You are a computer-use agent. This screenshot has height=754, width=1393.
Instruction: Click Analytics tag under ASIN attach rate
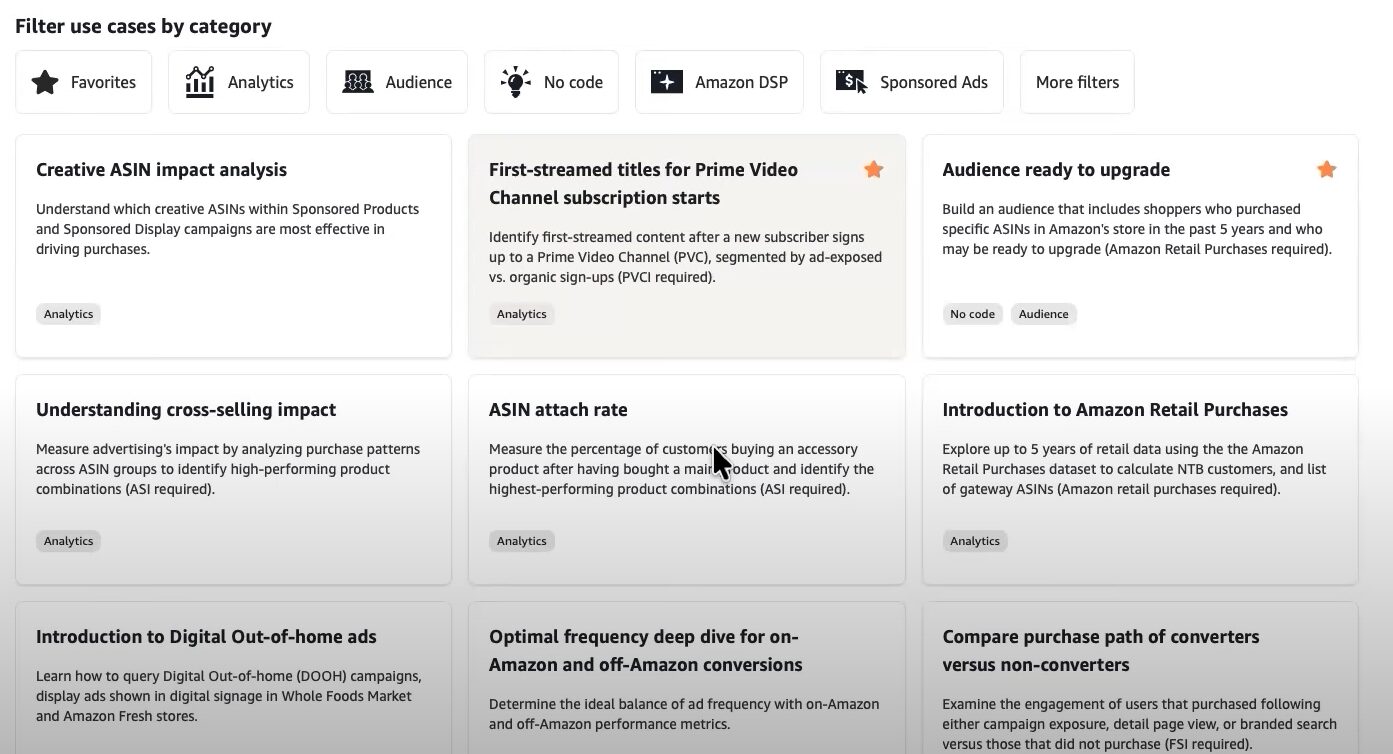point(521,541)
